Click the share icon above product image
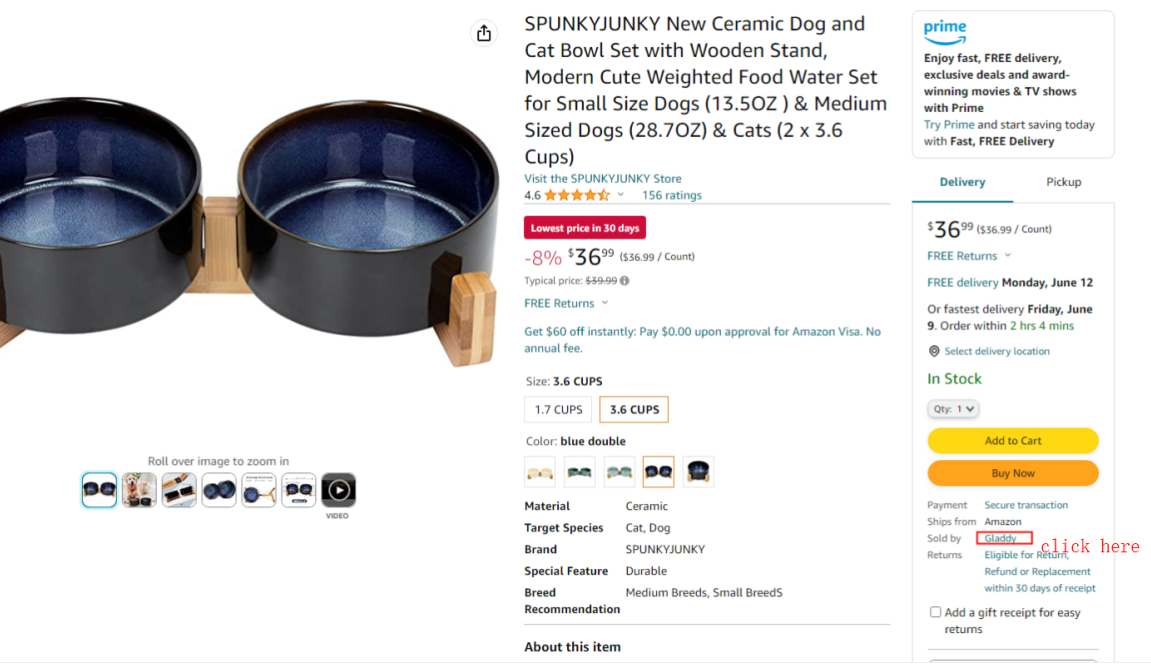 point(484,33)
